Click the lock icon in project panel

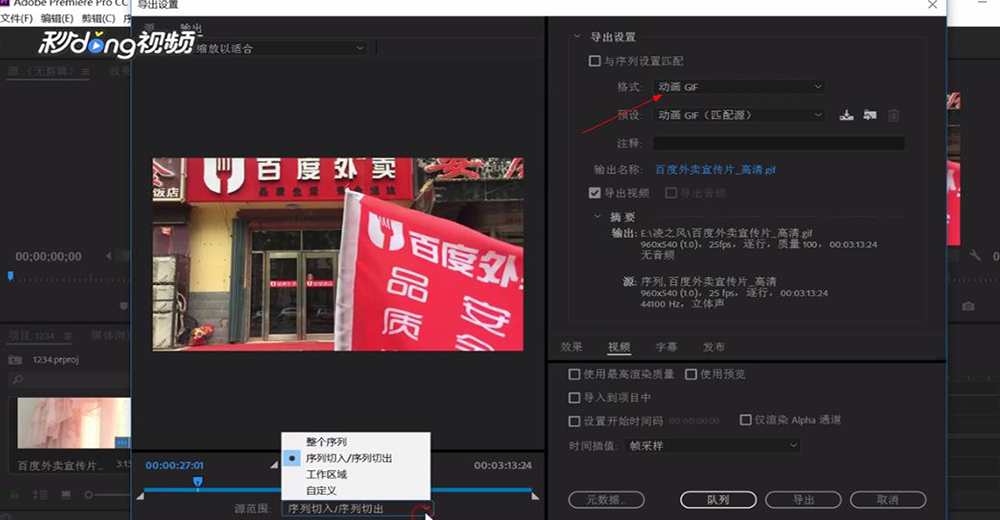[x=14, y=494]
